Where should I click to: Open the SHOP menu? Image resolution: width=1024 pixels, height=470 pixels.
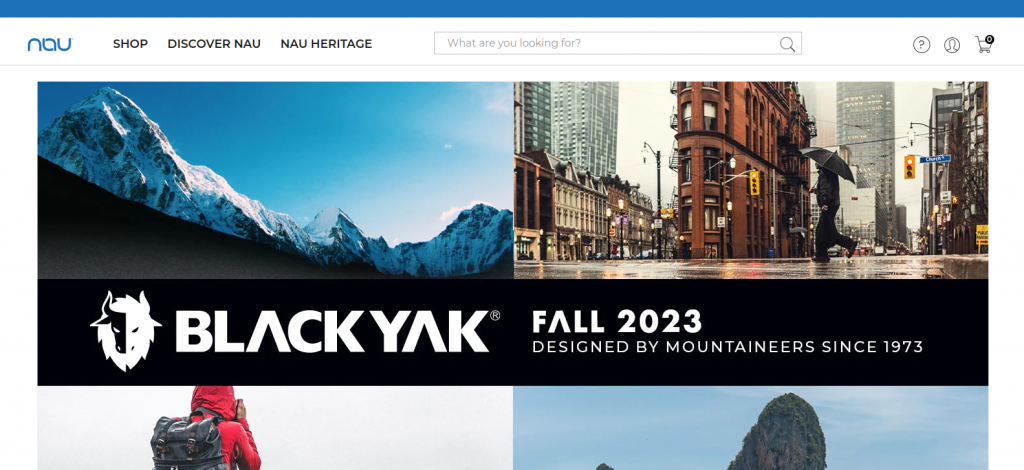pos(130,44)
